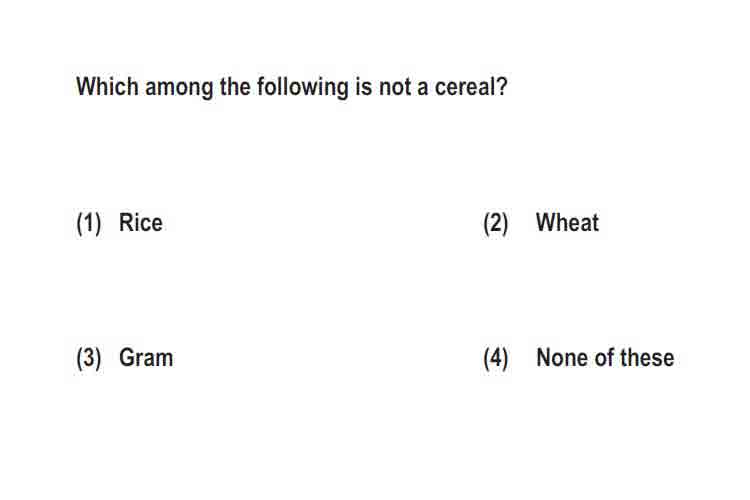Screen dimensions: 750x500
Task: Click the word 'cereal?' in the question
Action: click(471, 87)
